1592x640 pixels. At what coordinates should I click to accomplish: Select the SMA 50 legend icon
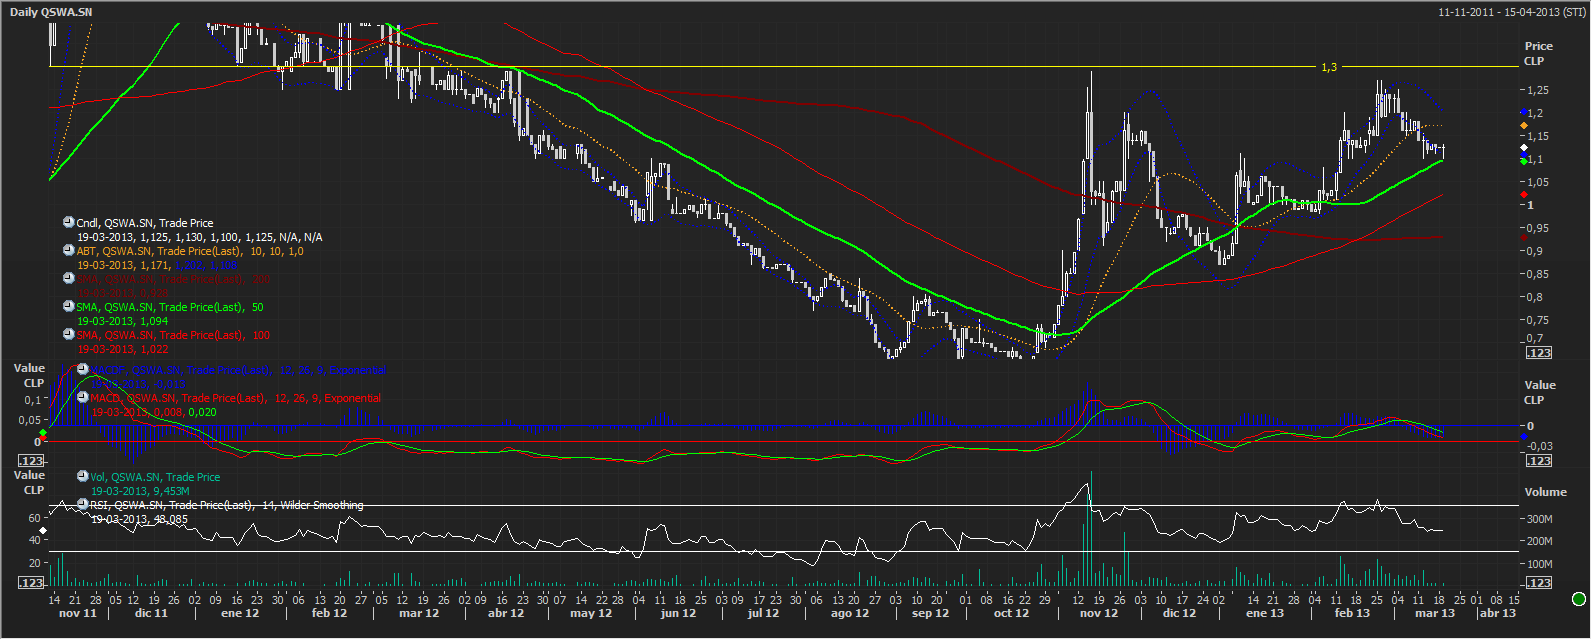click(x=69, y=307)
